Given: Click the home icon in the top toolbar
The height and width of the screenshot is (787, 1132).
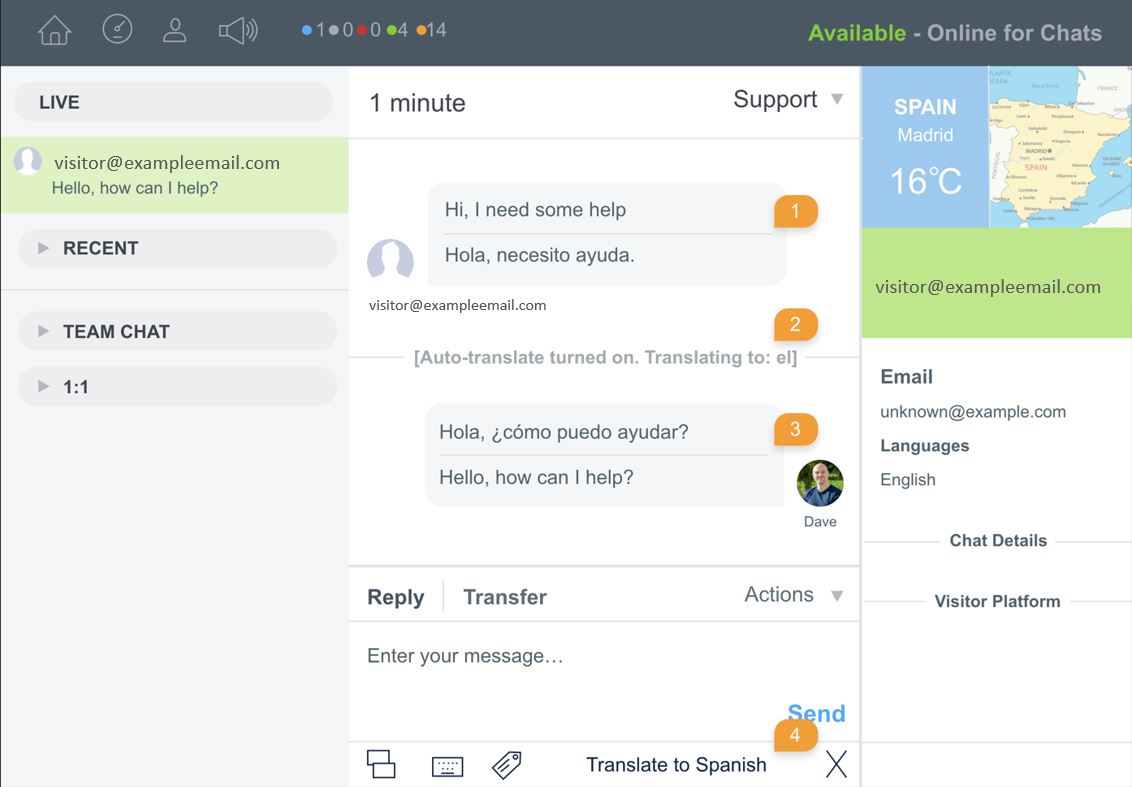Looking at the screenshot, I should (x=53, y=30).
